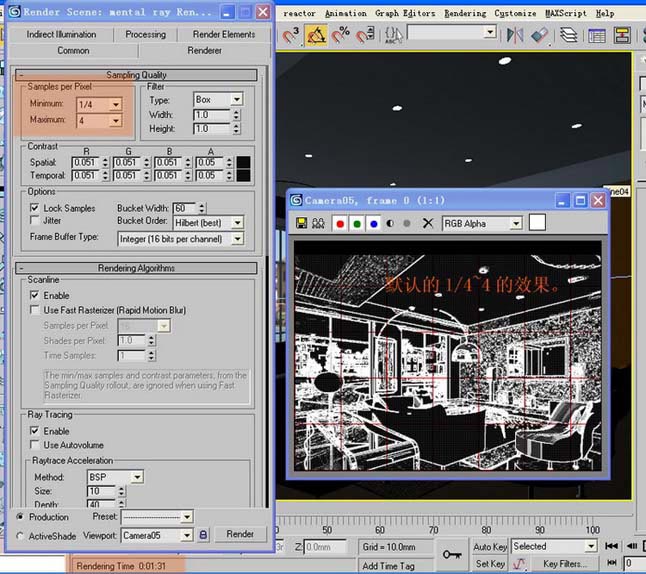
Task: Open Raytrace Method BSP dropdown
Action: pos(137,477)
